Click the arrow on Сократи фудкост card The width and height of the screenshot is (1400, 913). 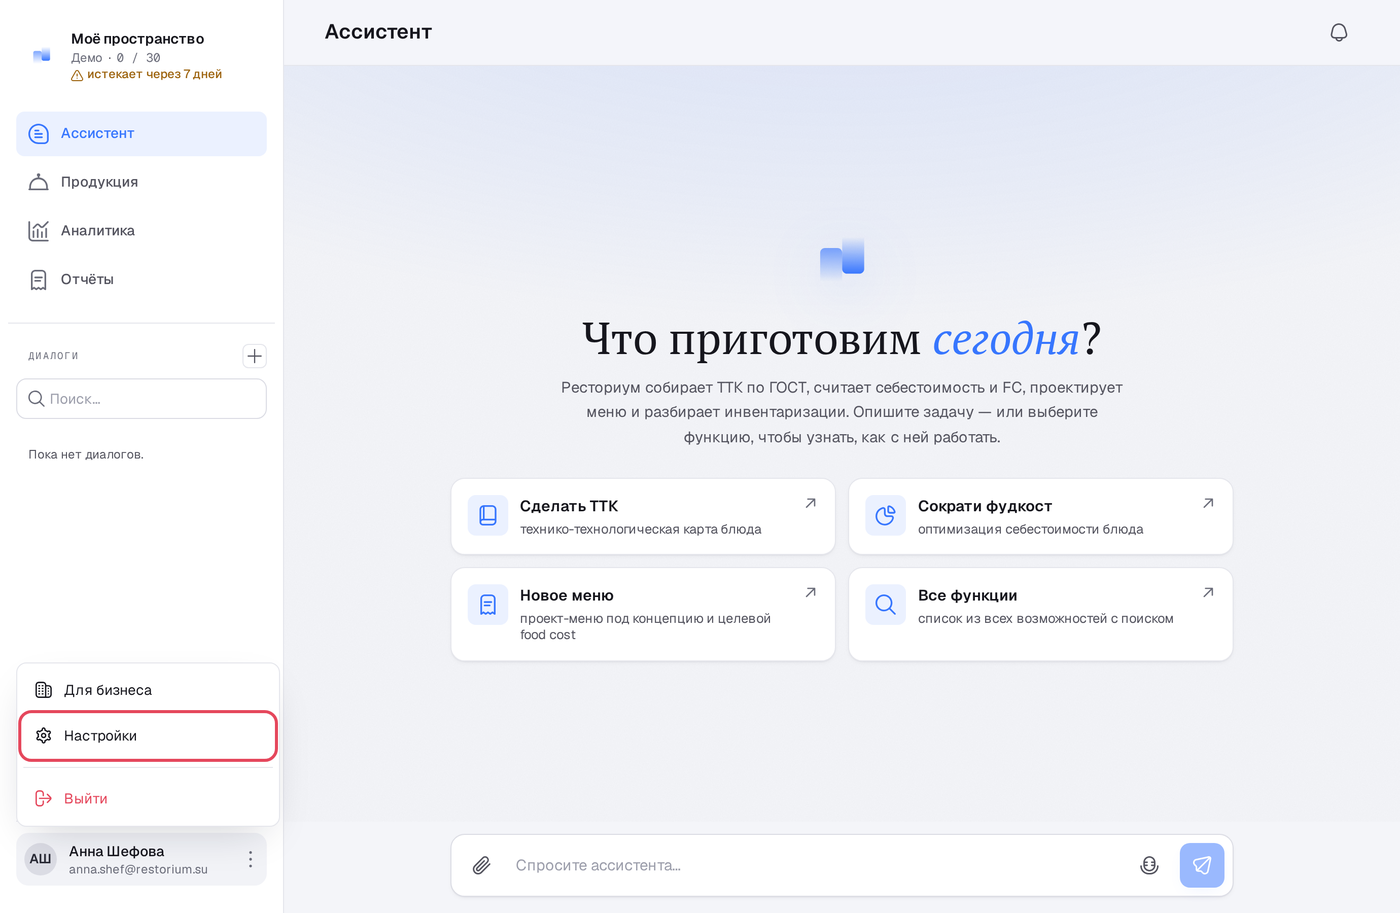pos(1208,503)
